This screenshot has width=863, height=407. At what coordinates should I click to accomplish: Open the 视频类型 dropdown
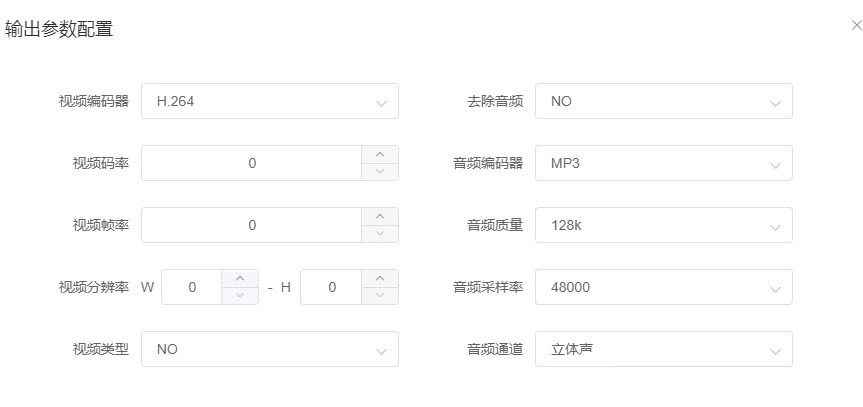click(270, 349)
